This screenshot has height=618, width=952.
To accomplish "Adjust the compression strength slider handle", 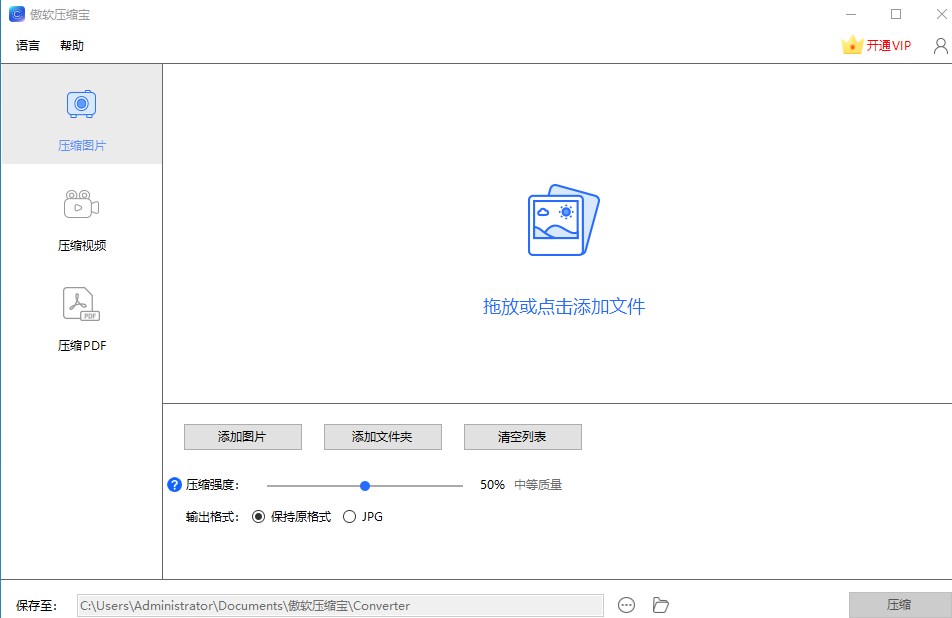I will point(364,485).
